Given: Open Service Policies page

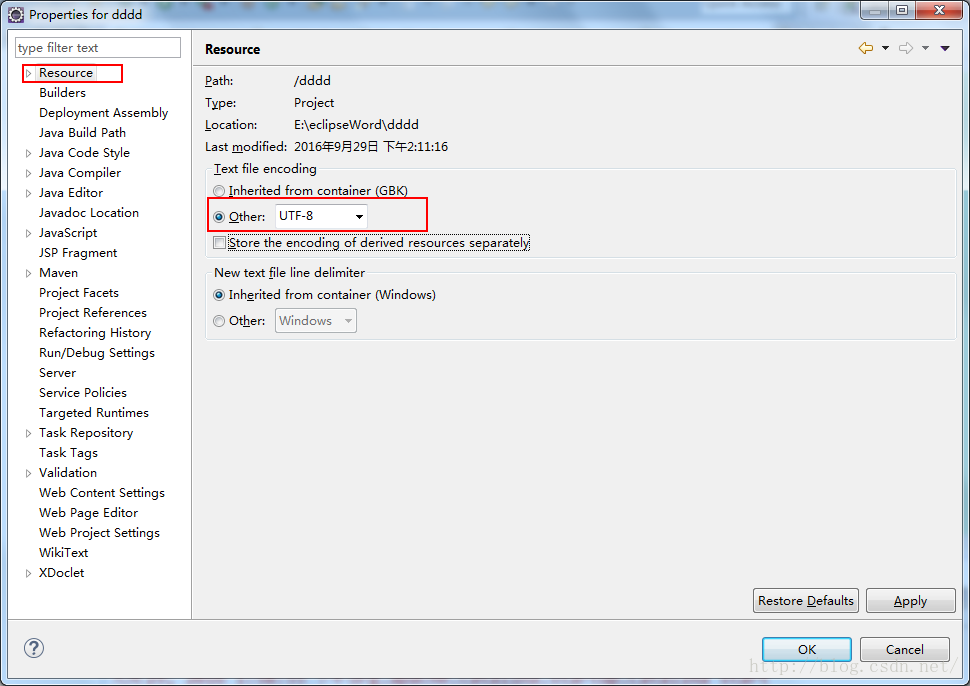Looking at the screenshot, I should [83, 392].
